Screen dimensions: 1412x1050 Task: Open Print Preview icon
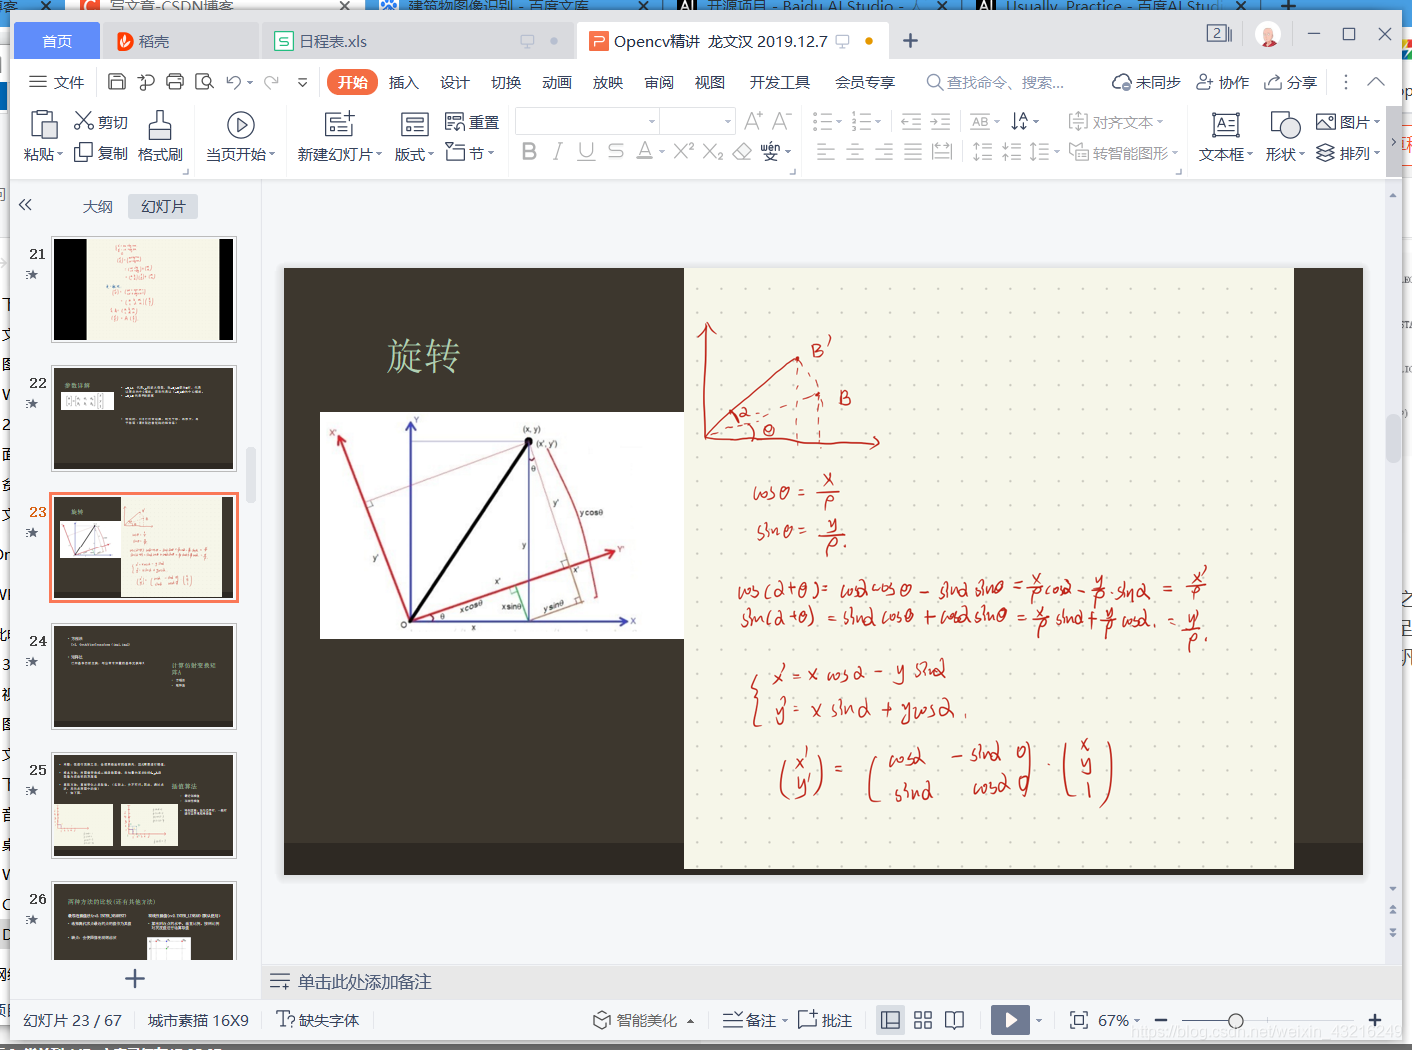click(205, 82)
